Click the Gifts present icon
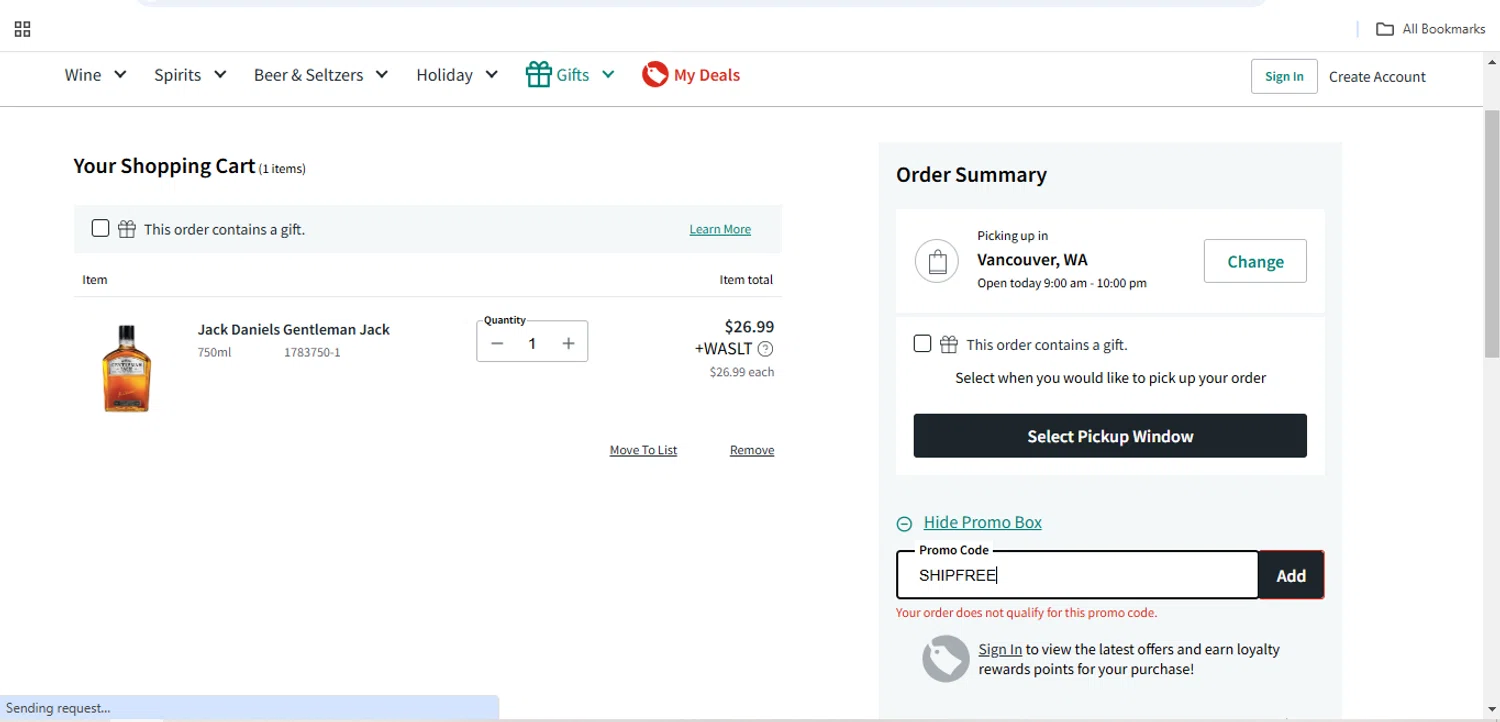Screen dimensions: 1500x722 tap(539, 74)
